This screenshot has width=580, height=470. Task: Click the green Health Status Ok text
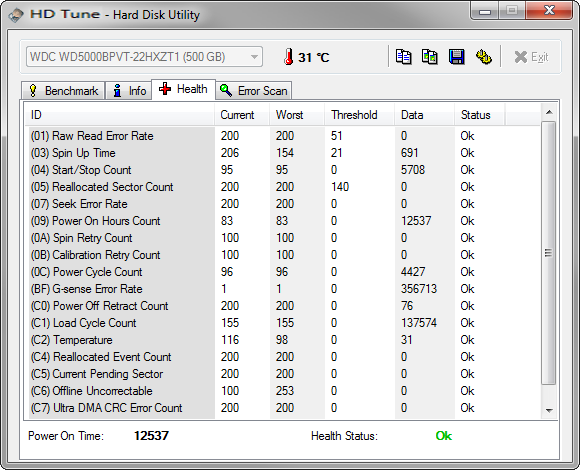(444, 436)
